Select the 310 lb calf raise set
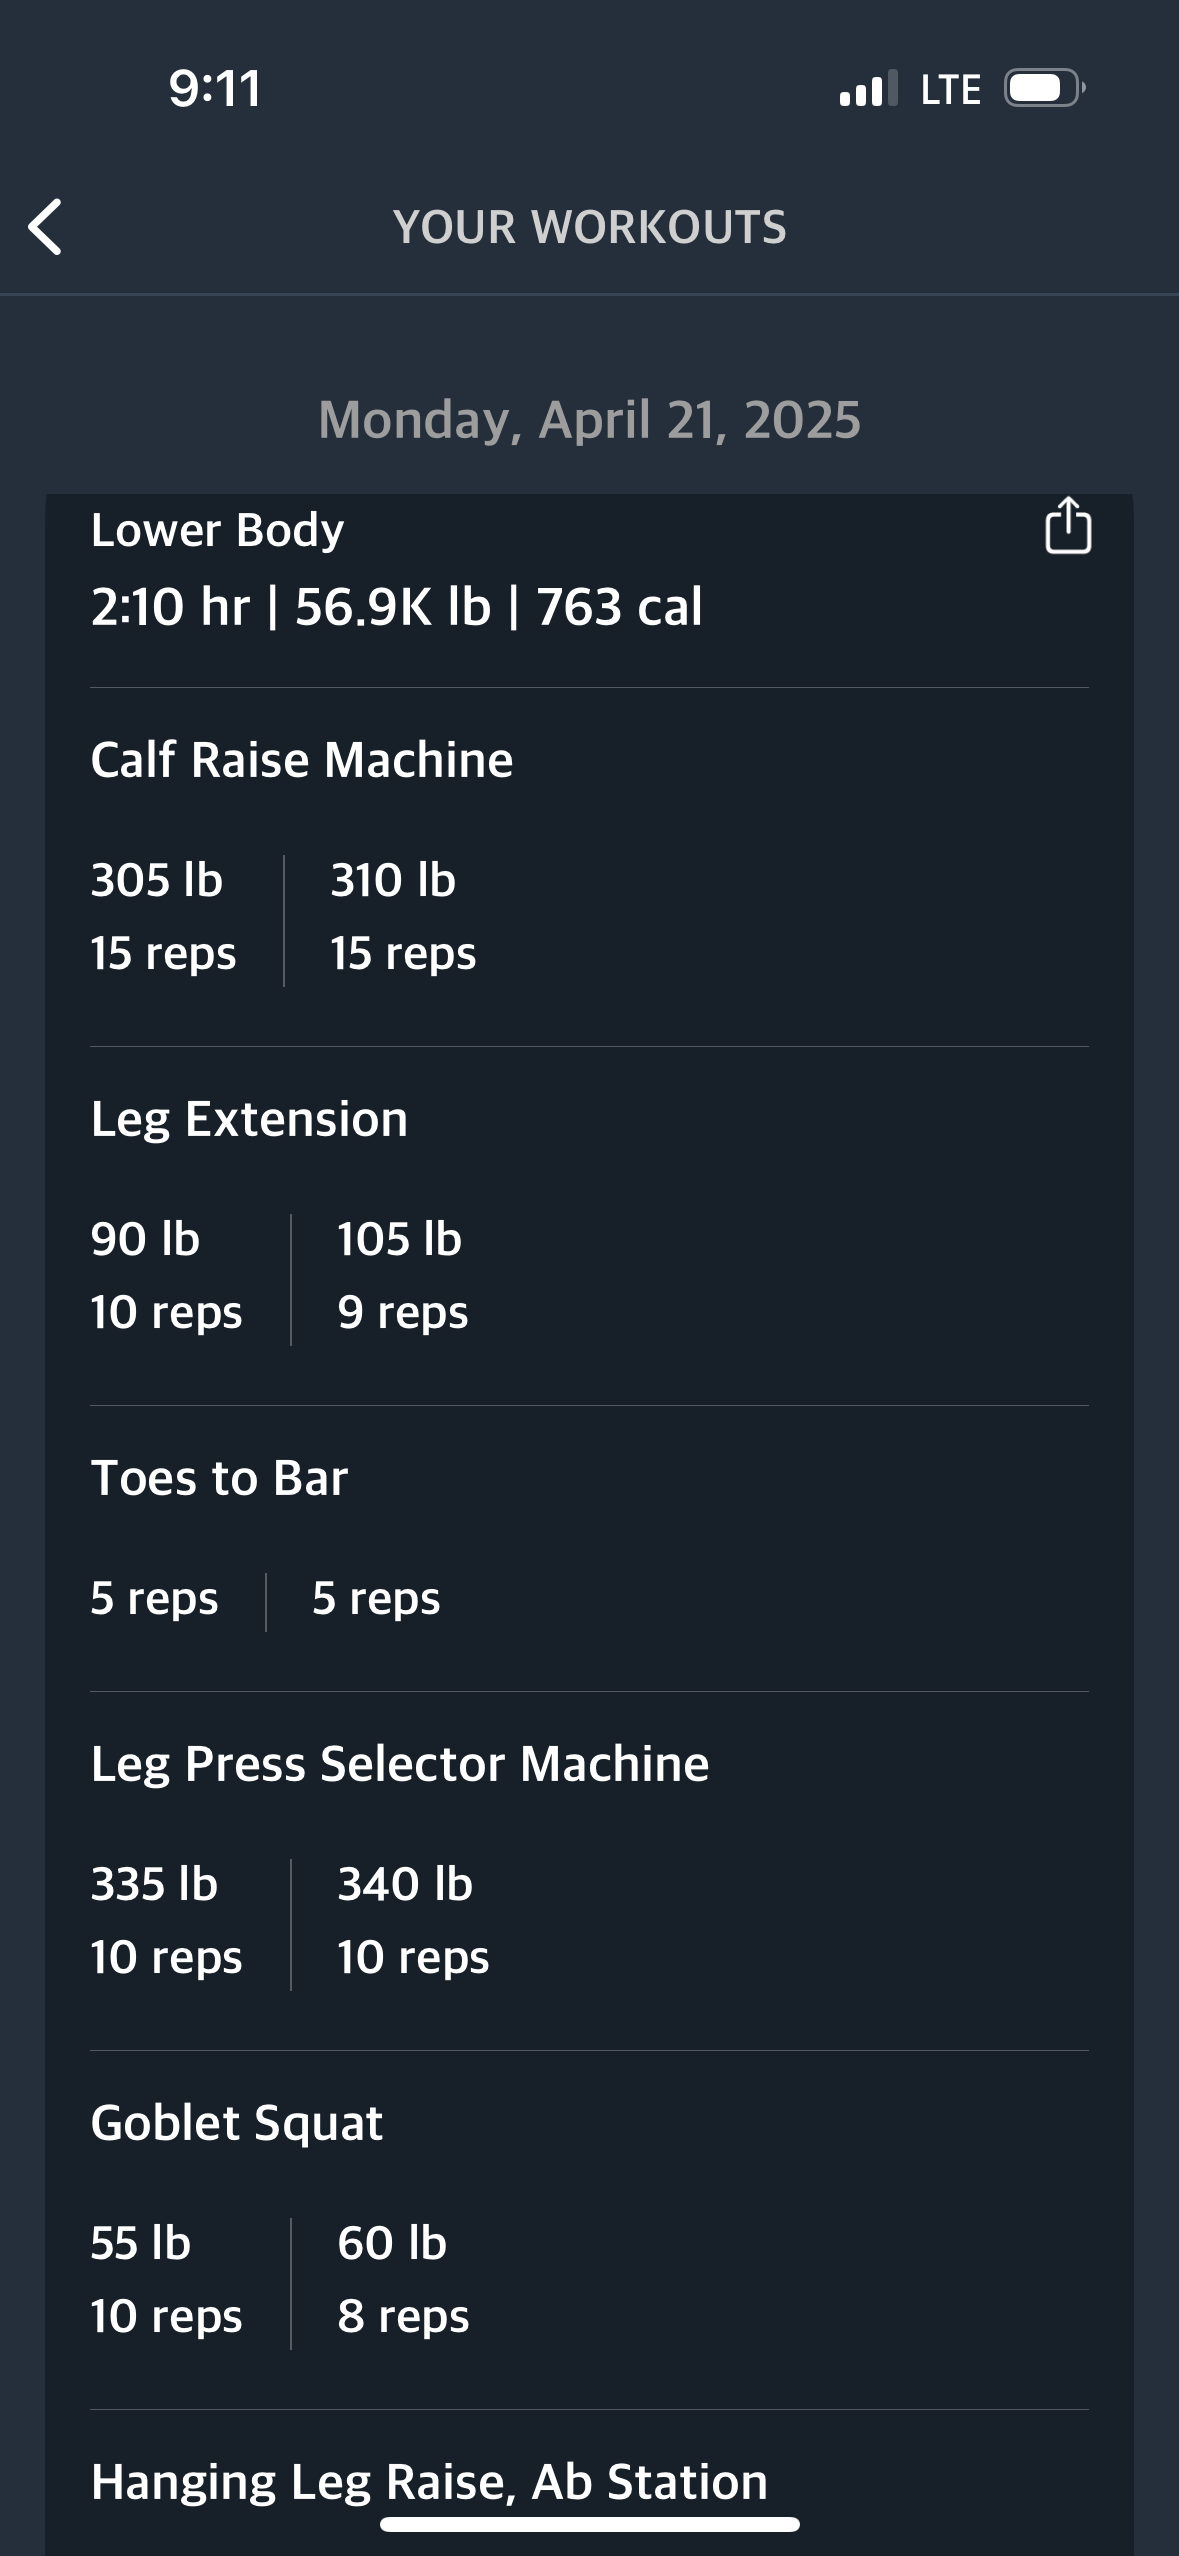 coord(403,916)
